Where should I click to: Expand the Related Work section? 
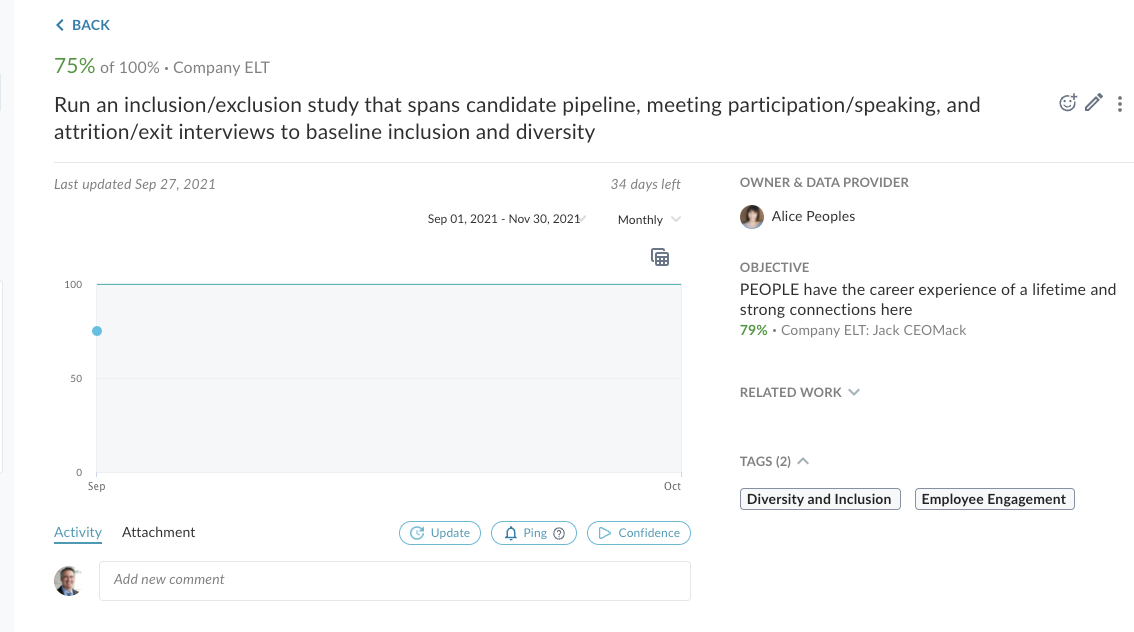pyautogui.click(x=799, y=393)
